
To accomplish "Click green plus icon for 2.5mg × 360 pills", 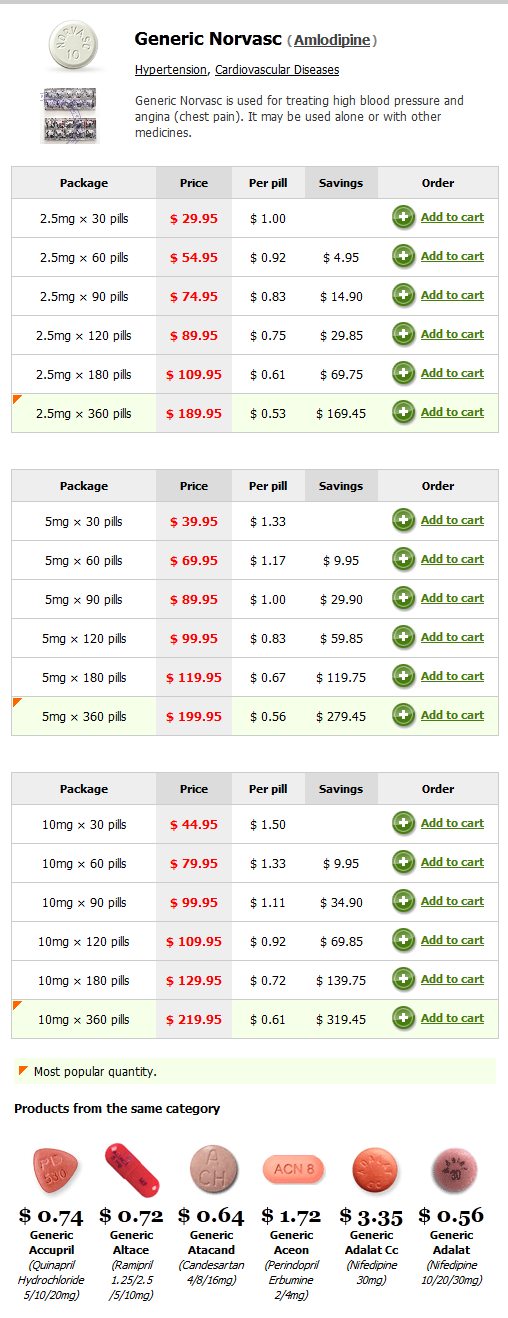I will (x=404, y=413).
